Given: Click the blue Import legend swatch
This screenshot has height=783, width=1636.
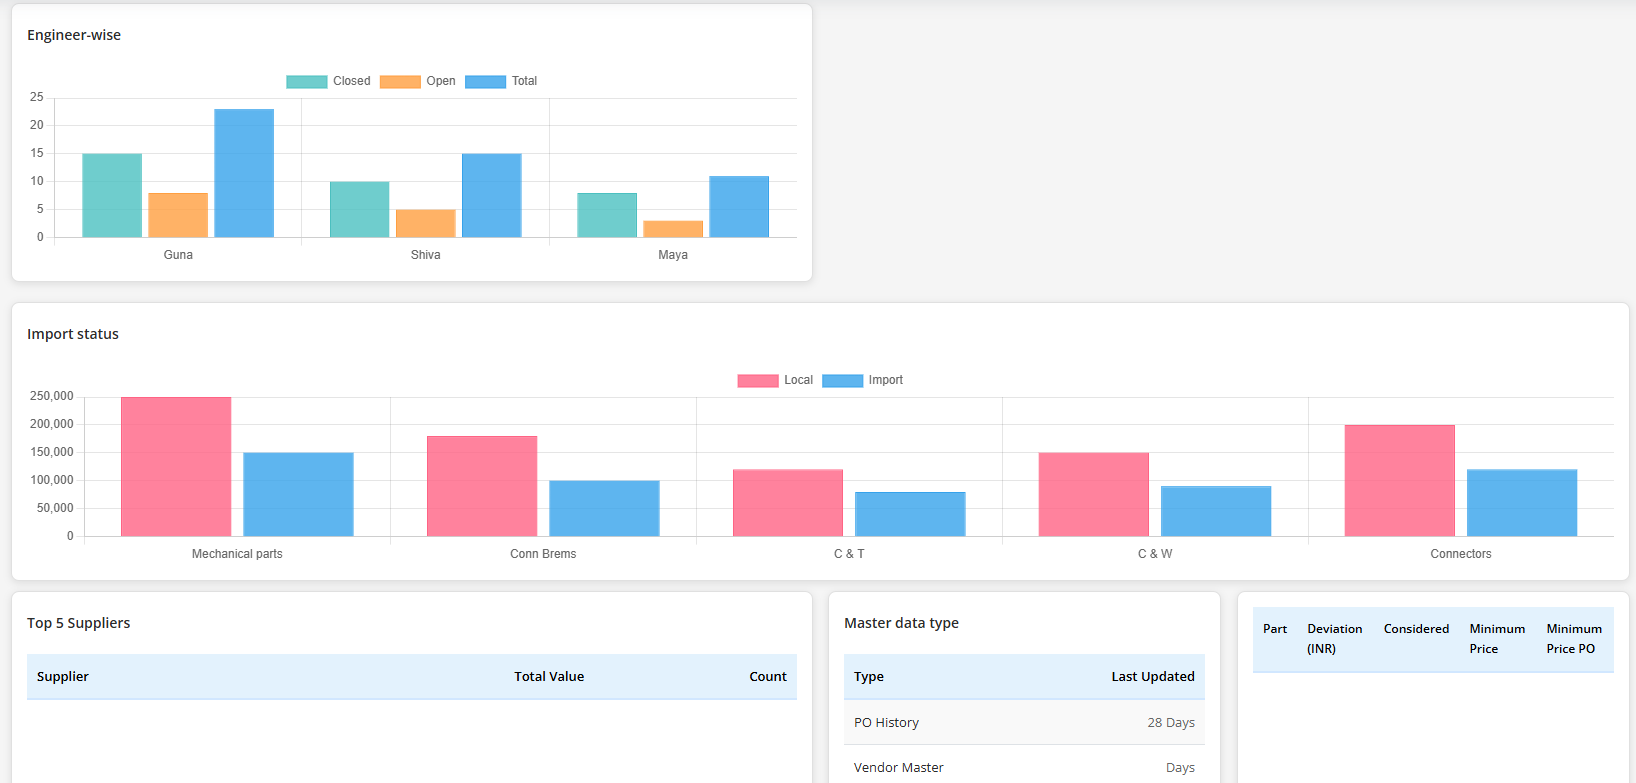Looking at the screenshot, I should point(842,380).
